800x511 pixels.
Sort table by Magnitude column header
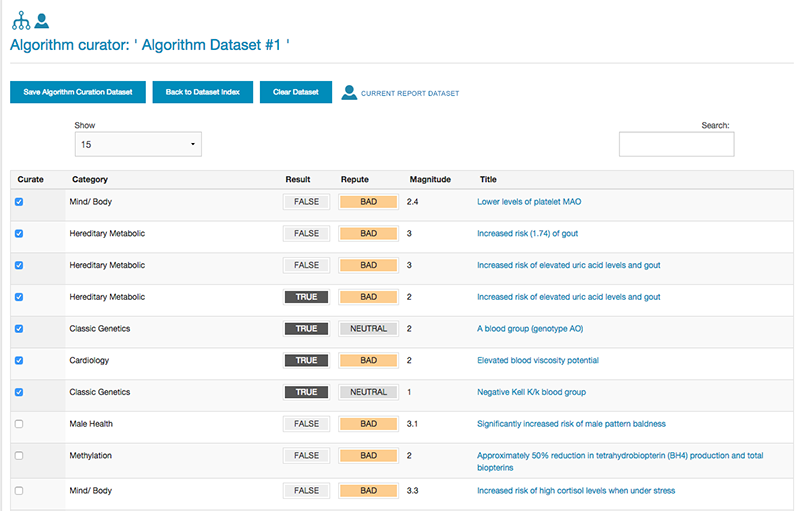[430, 180]
